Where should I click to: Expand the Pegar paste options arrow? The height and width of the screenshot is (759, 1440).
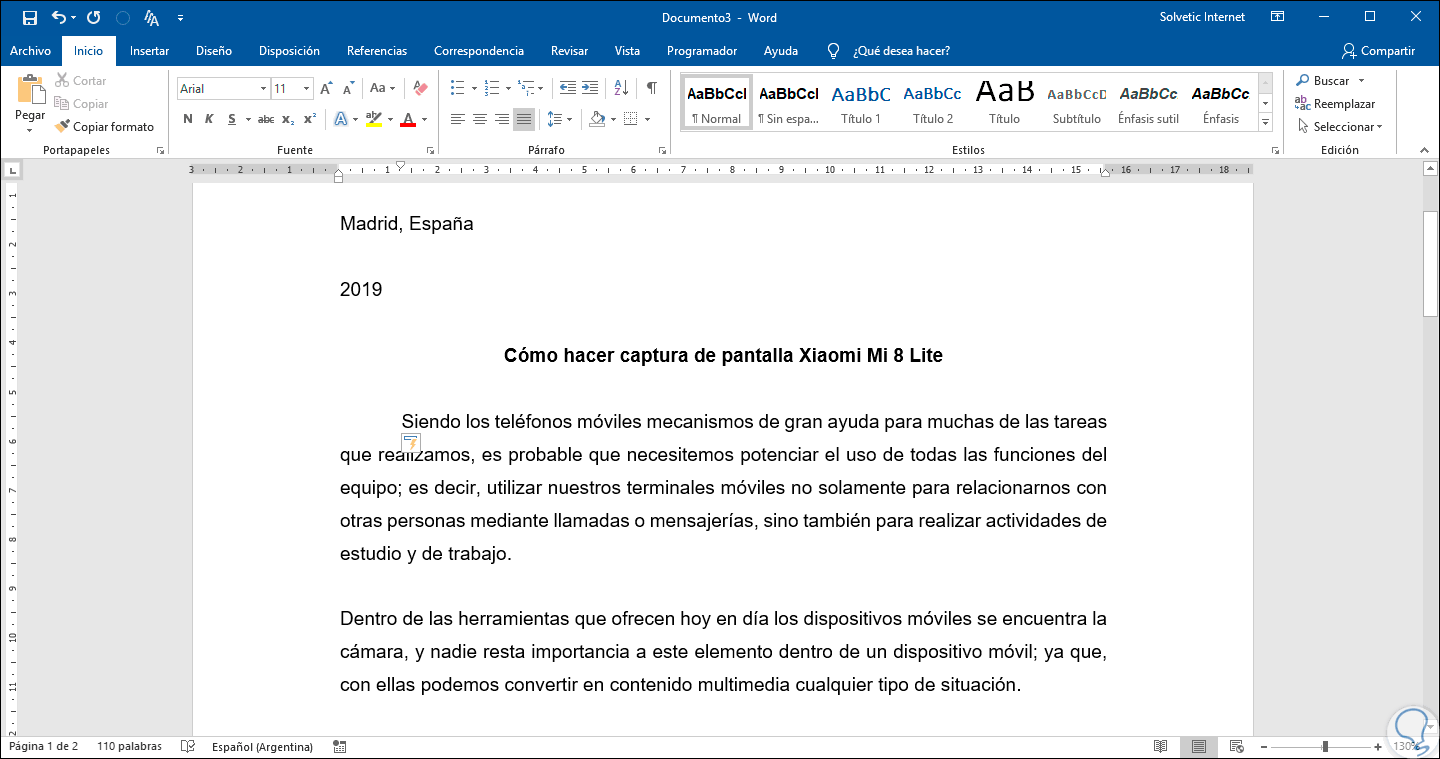pyautogui.click(x=30, y=130)
